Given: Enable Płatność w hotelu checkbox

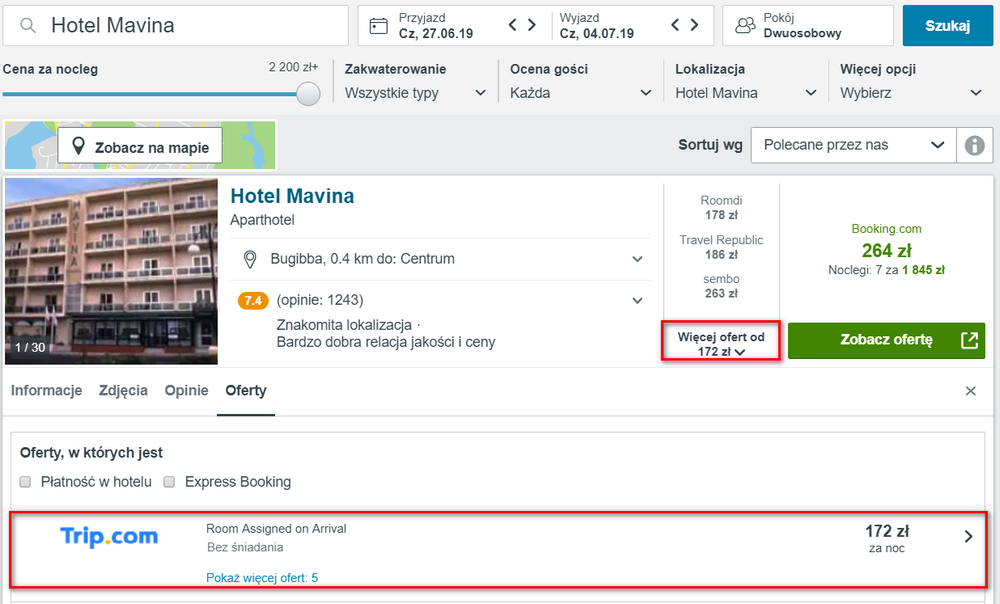Looking at the screenshot, I should click(x=26, y=482).
